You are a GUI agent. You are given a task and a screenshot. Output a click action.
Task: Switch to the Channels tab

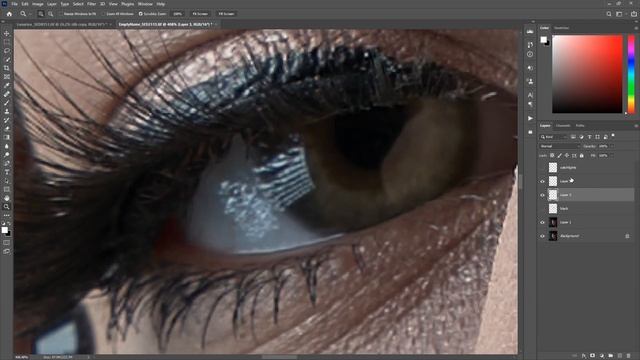click(x=563, y=126)
